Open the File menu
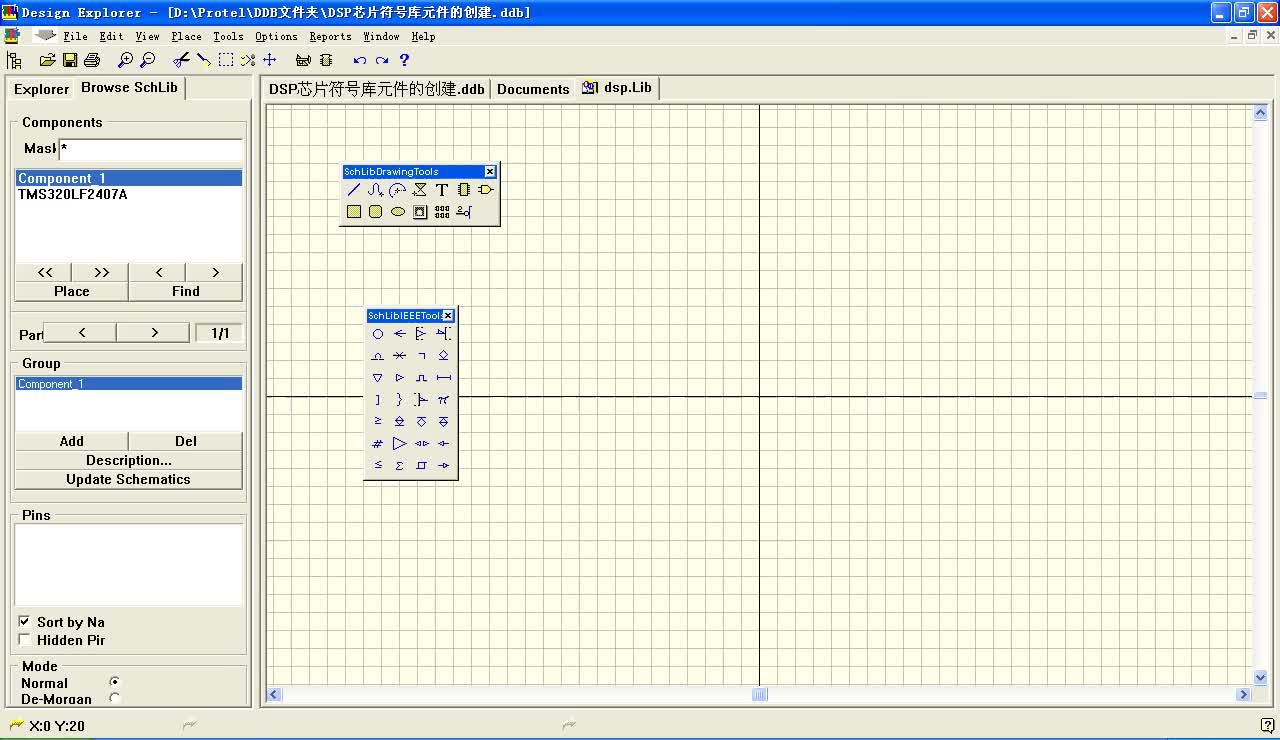 click(x=75, y=36)
